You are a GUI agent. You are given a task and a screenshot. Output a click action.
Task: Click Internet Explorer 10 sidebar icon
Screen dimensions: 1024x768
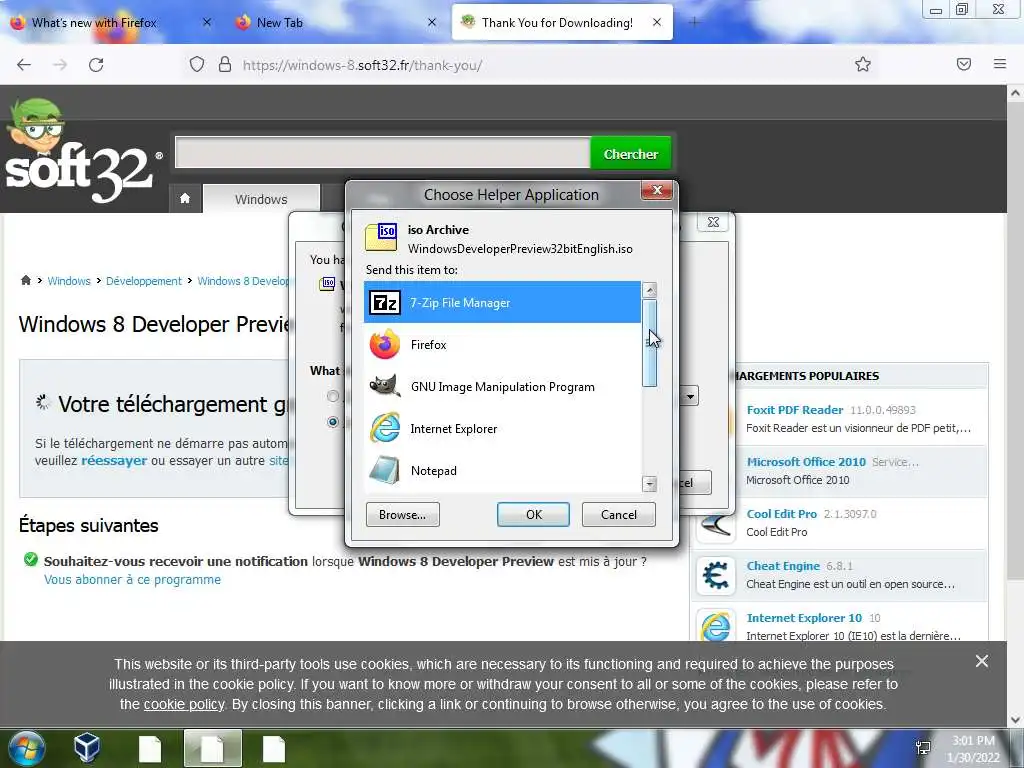point(716,626)
